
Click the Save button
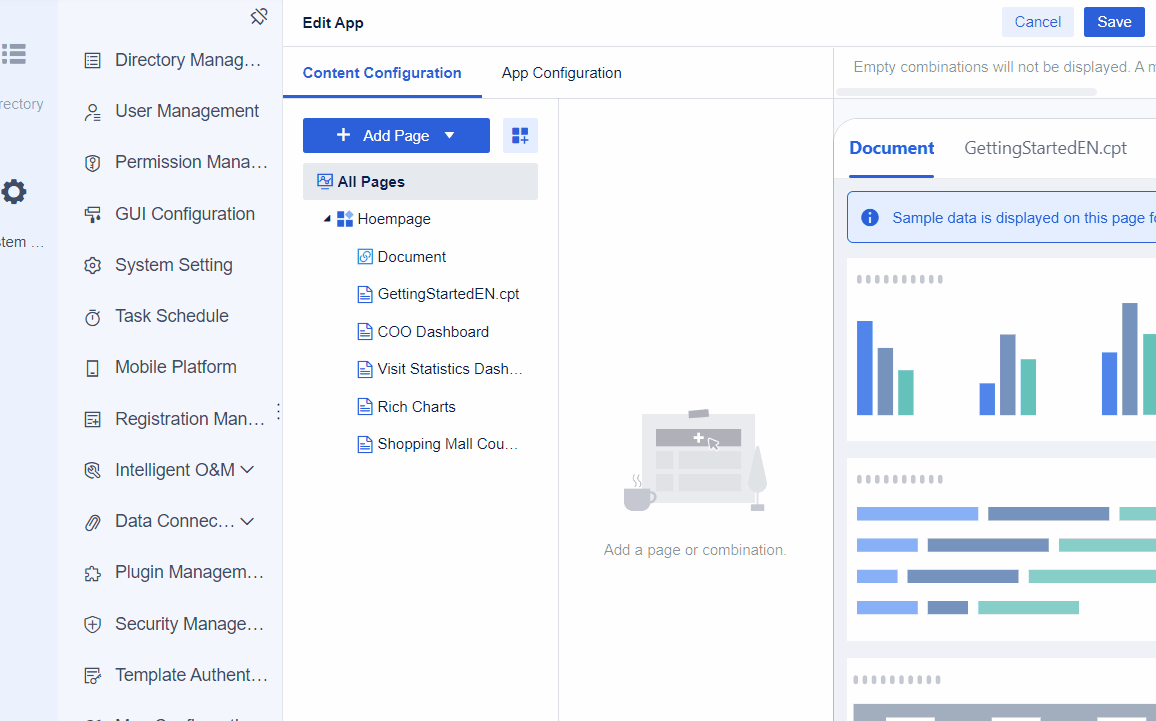pos(1114,21)
